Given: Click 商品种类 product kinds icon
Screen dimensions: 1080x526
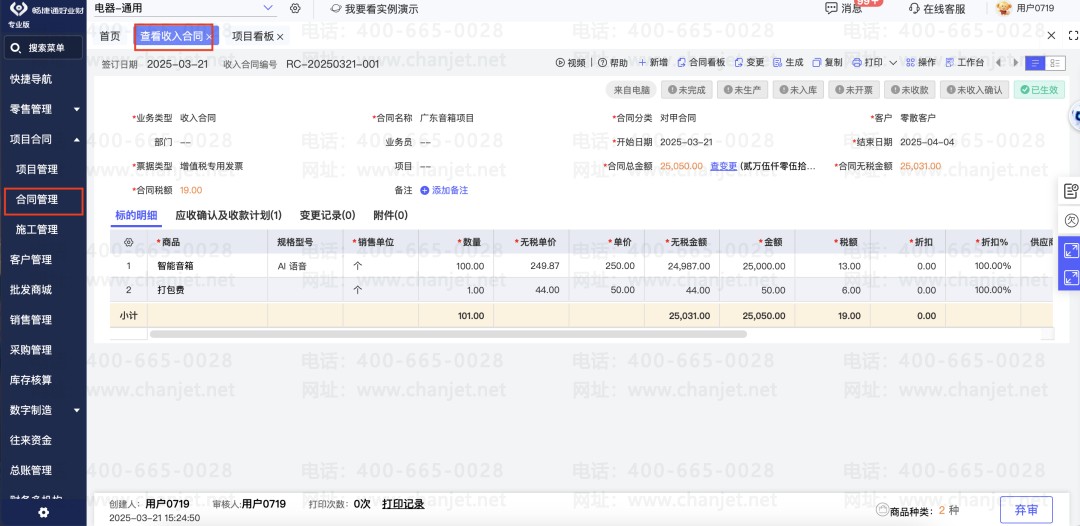Looking at the screenshot, I should pos(882,510).
